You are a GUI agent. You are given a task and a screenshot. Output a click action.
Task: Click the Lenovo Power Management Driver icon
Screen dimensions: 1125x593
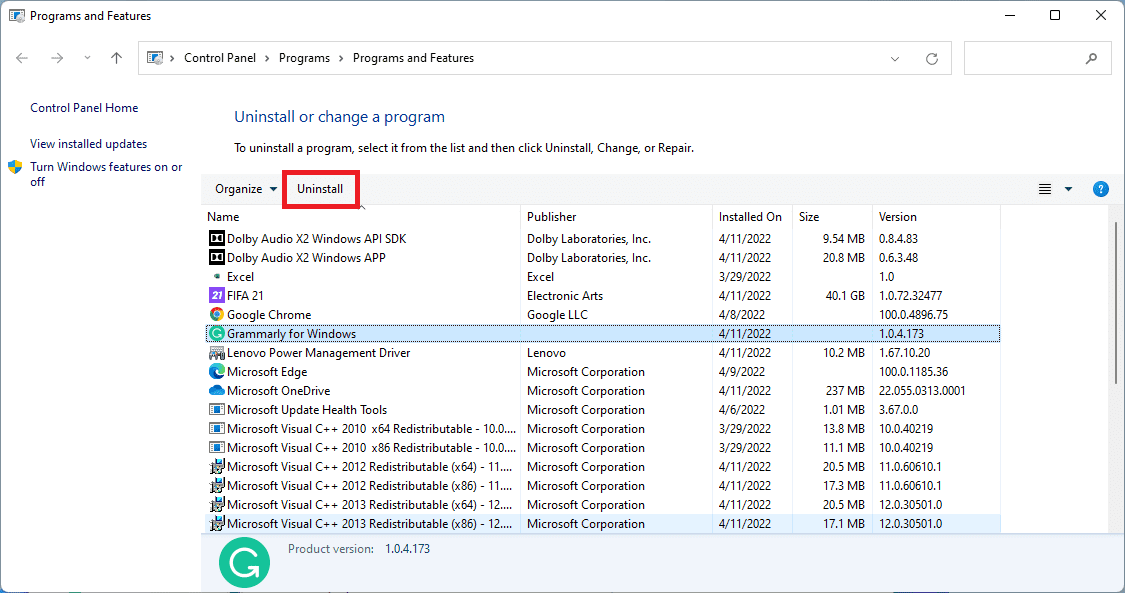pyautogui.click(x=216, y=353)
